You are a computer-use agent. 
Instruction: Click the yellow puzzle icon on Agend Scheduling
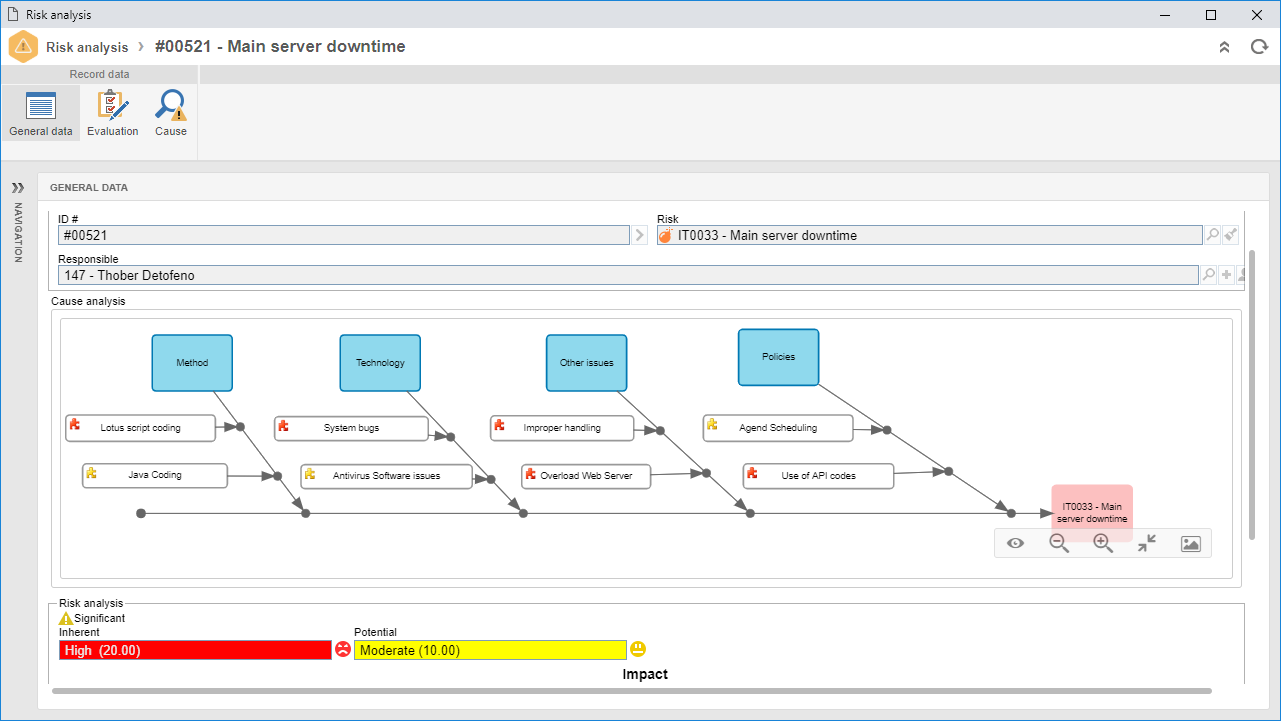pos(712,425)
